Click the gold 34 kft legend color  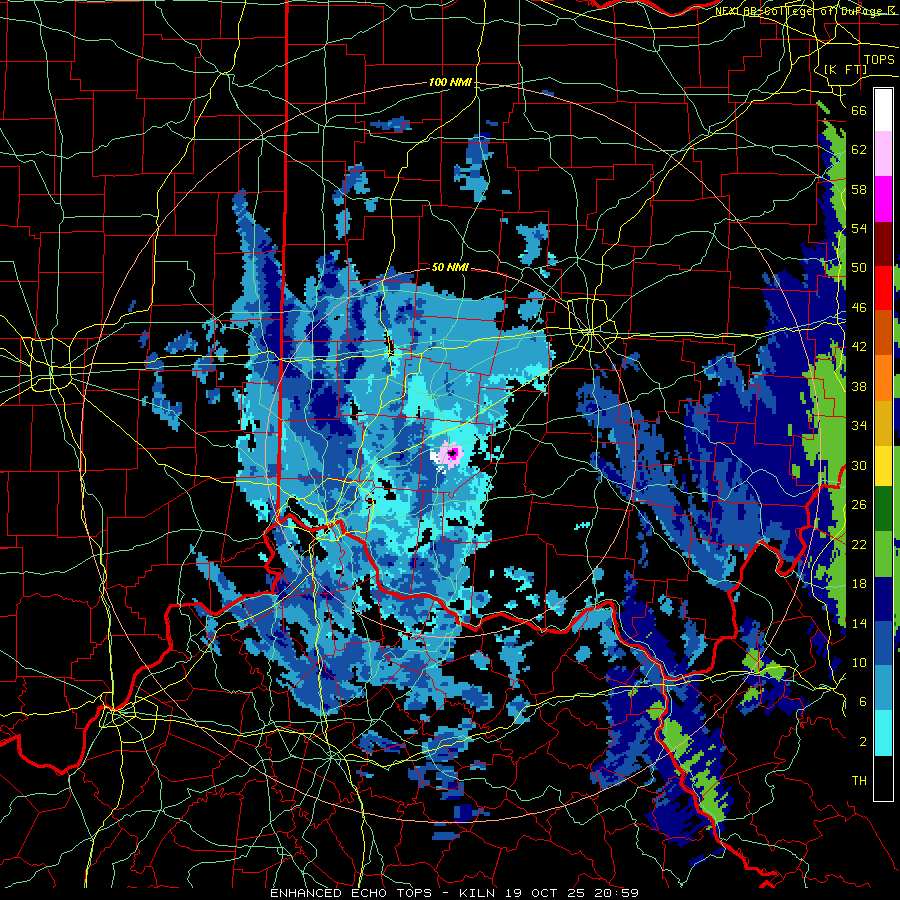tap(883, 423)
